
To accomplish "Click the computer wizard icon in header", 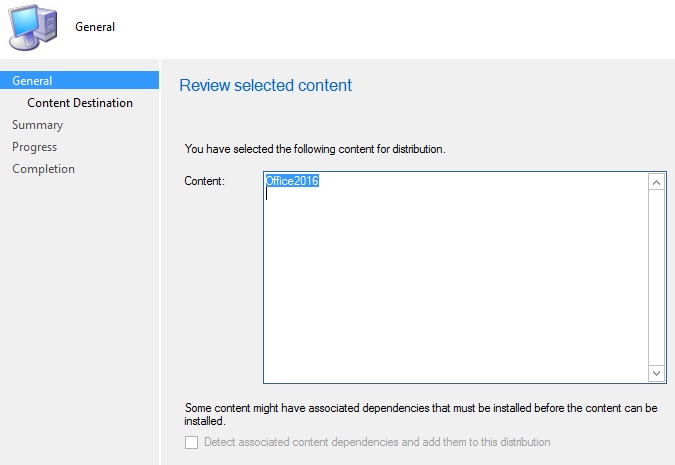I will click(x=34, y=25).
